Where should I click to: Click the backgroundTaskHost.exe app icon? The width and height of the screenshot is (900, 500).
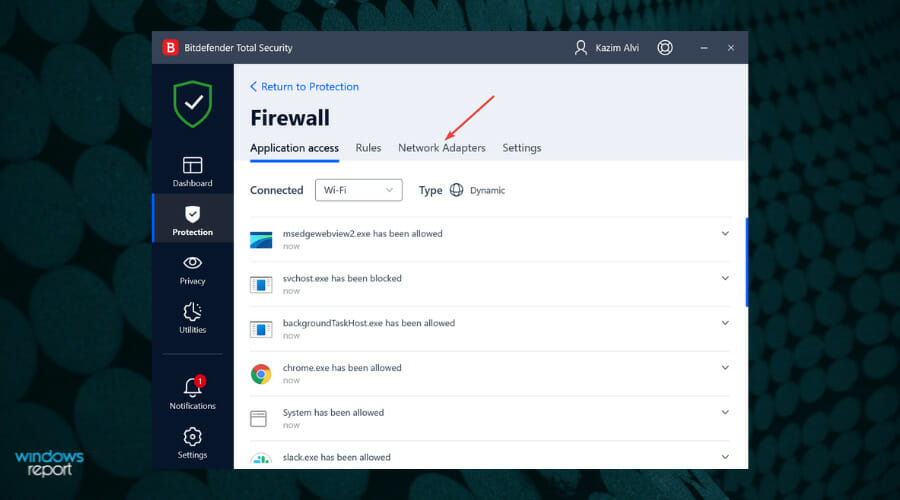[x=261, y=330]
